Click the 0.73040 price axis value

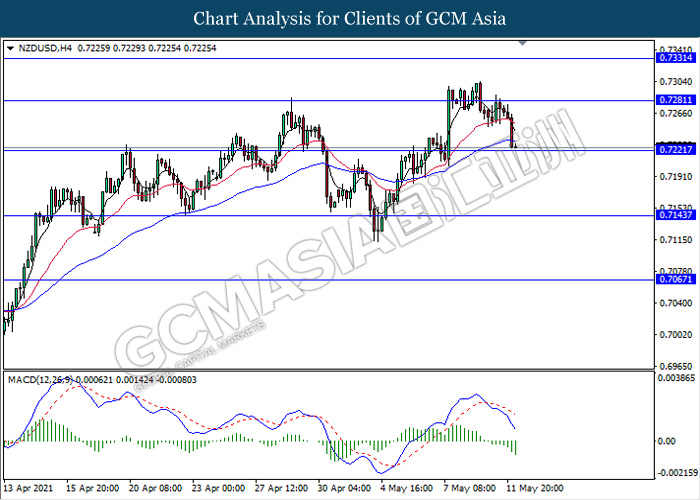pos(676,82)
